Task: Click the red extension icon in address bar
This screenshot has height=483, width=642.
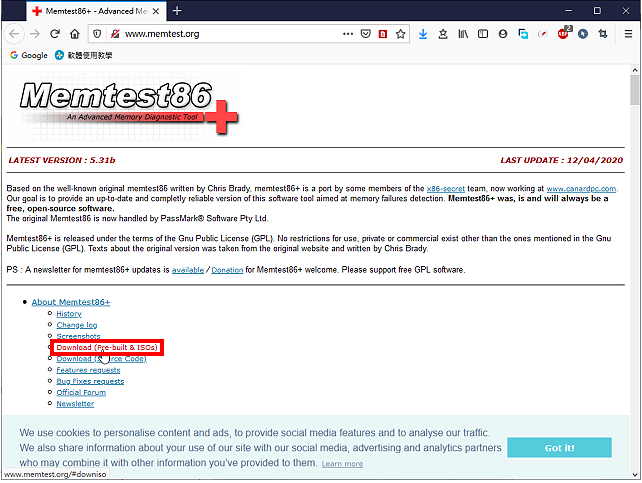Action: [x=383, y=34]
